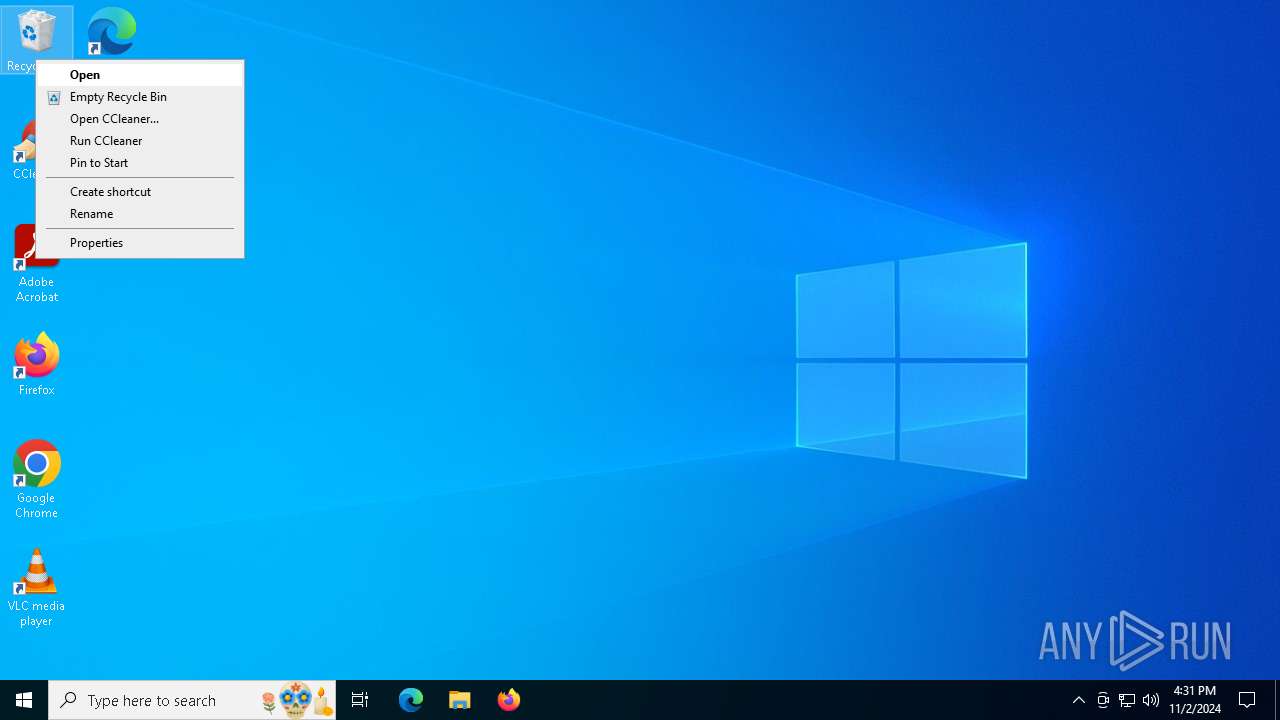This screenshot has height=720, width=1280.
Task: Choose Open in the context menu
Action: (140, 75)
